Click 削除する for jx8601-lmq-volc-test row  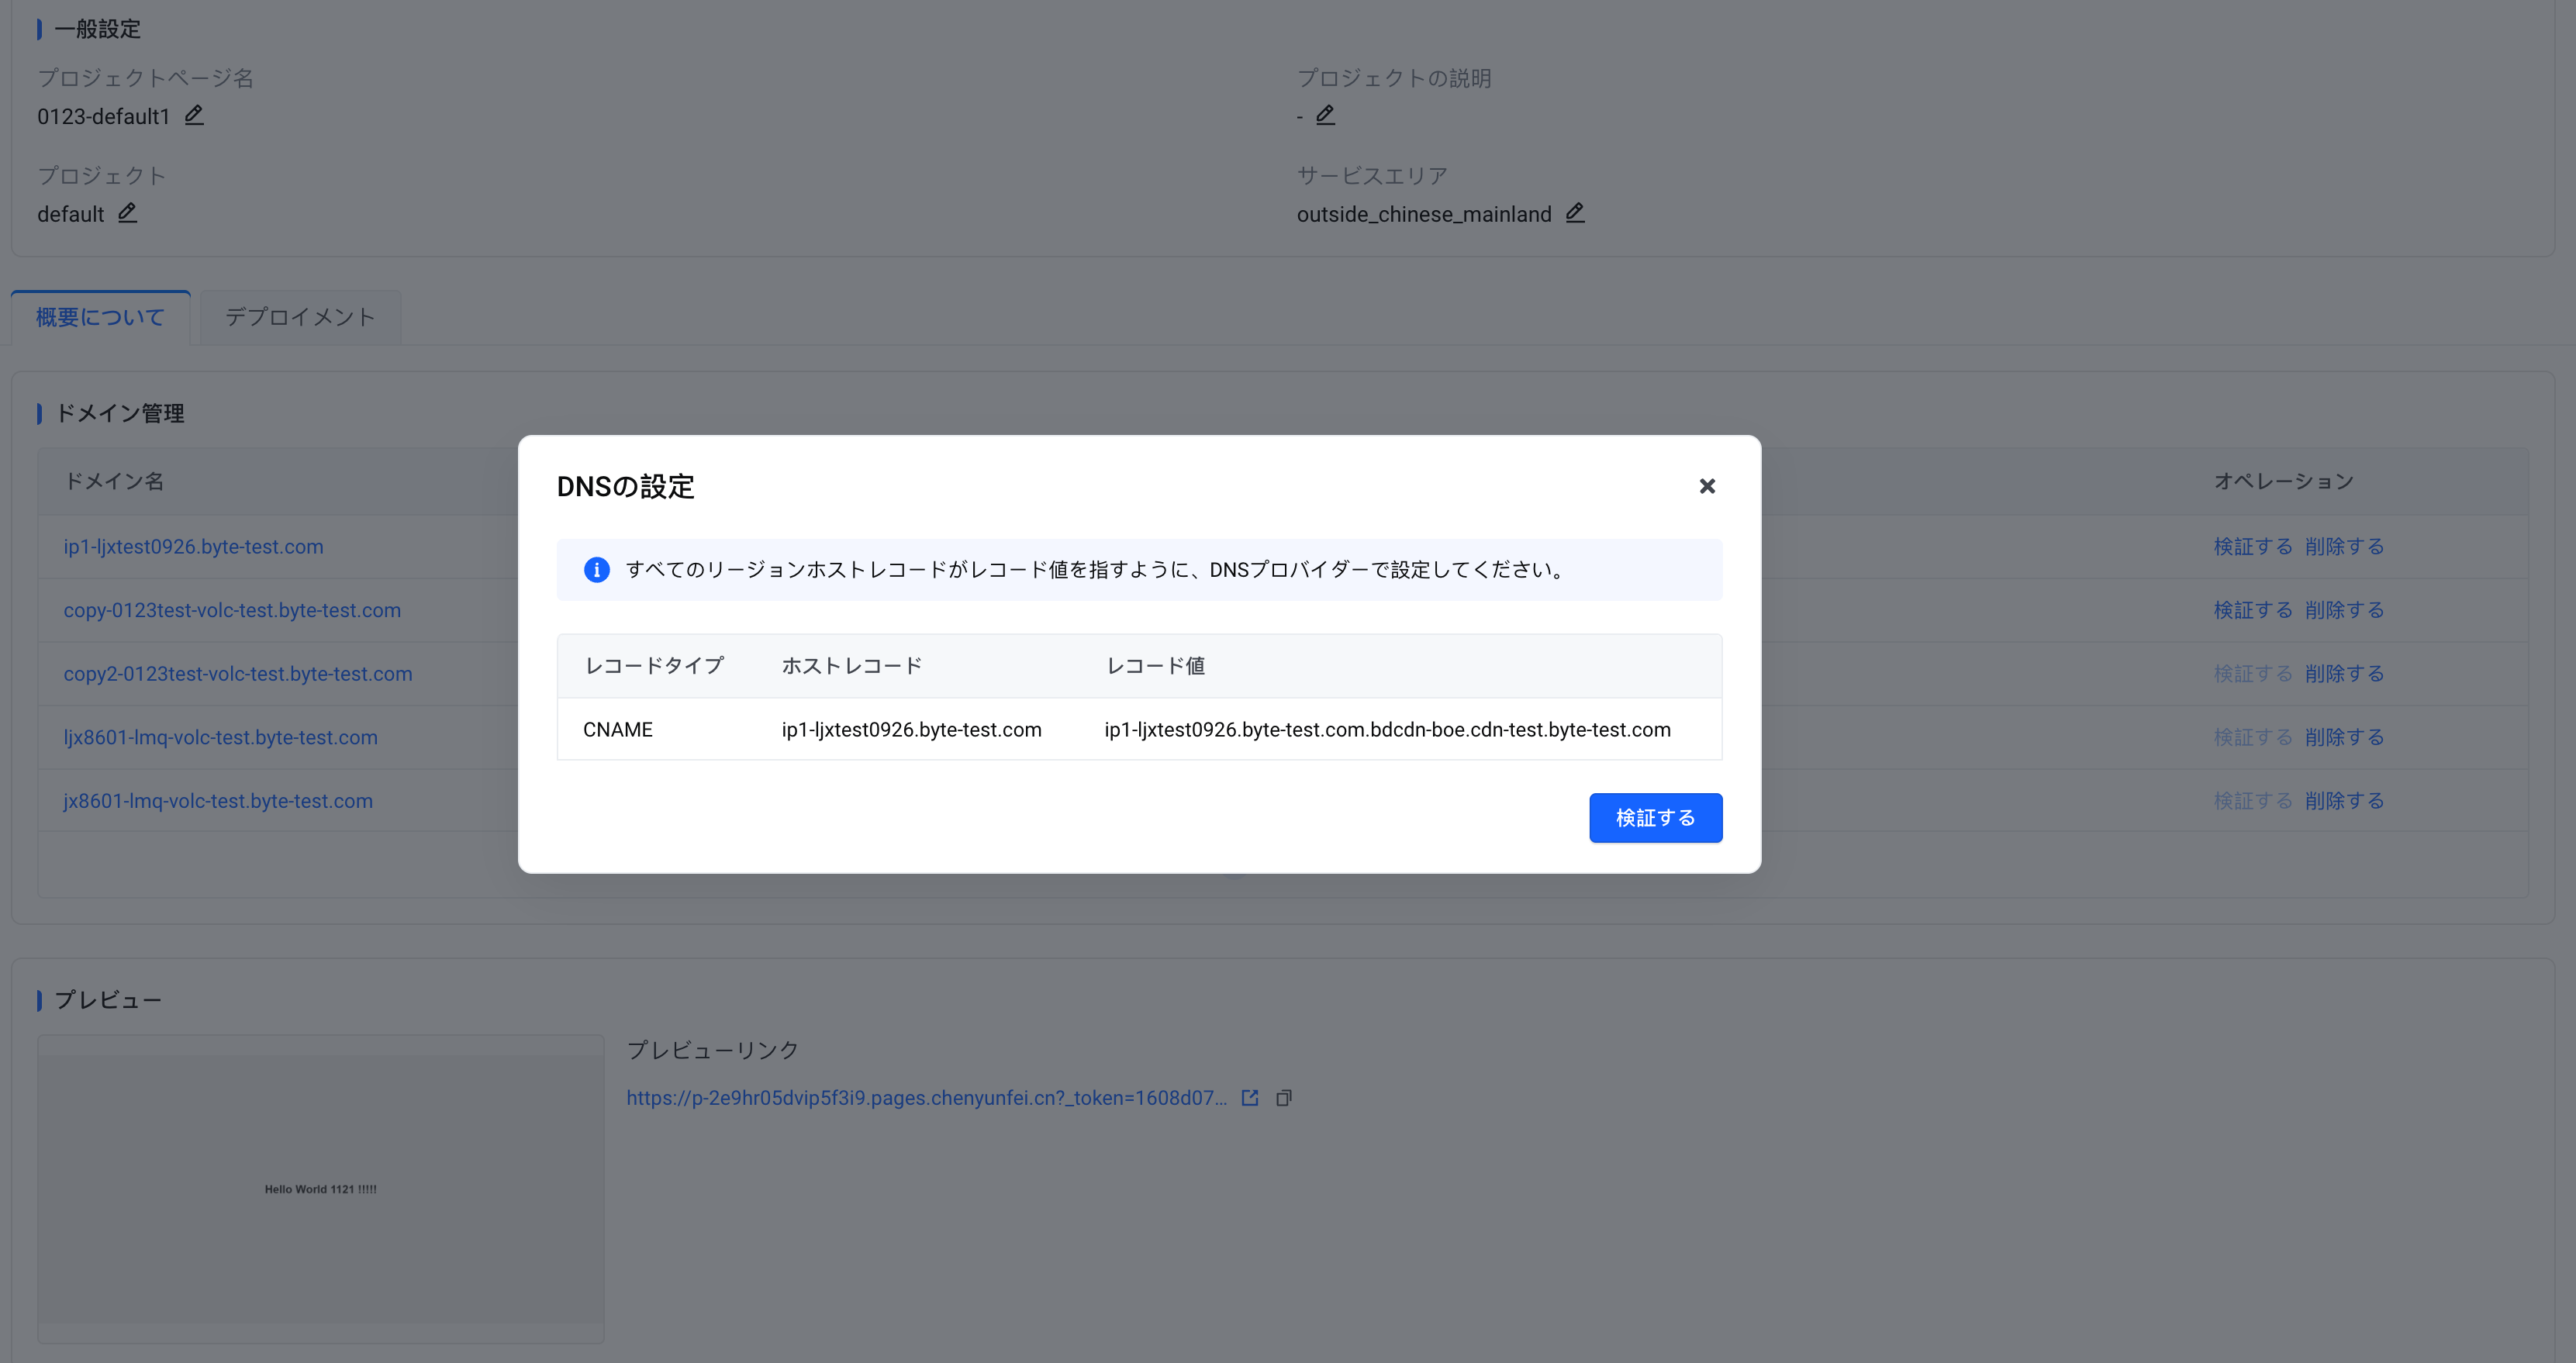coord(2344,801)
